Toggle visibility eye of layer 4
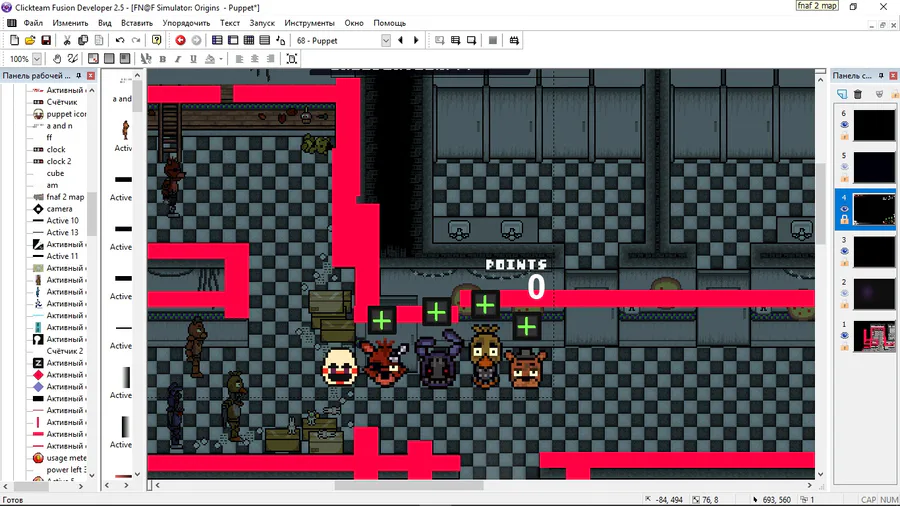This screenshot has width=900, height=506. pyautogui.click(x=844, y=209)
